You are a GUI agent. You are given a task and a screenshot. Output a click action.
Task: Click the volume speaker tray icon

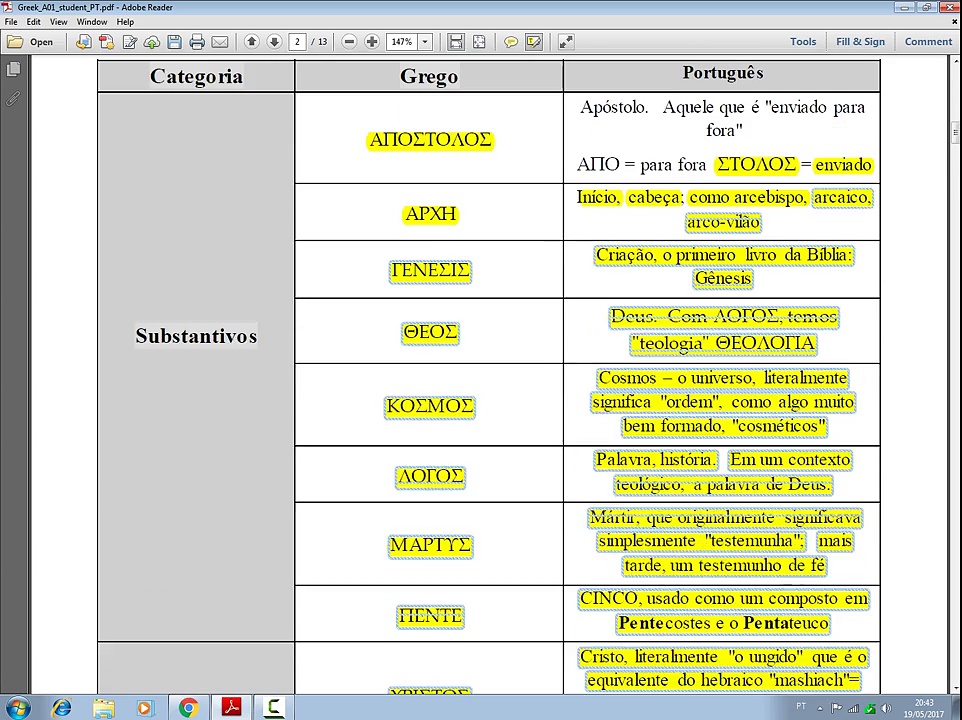click(886, 708)
